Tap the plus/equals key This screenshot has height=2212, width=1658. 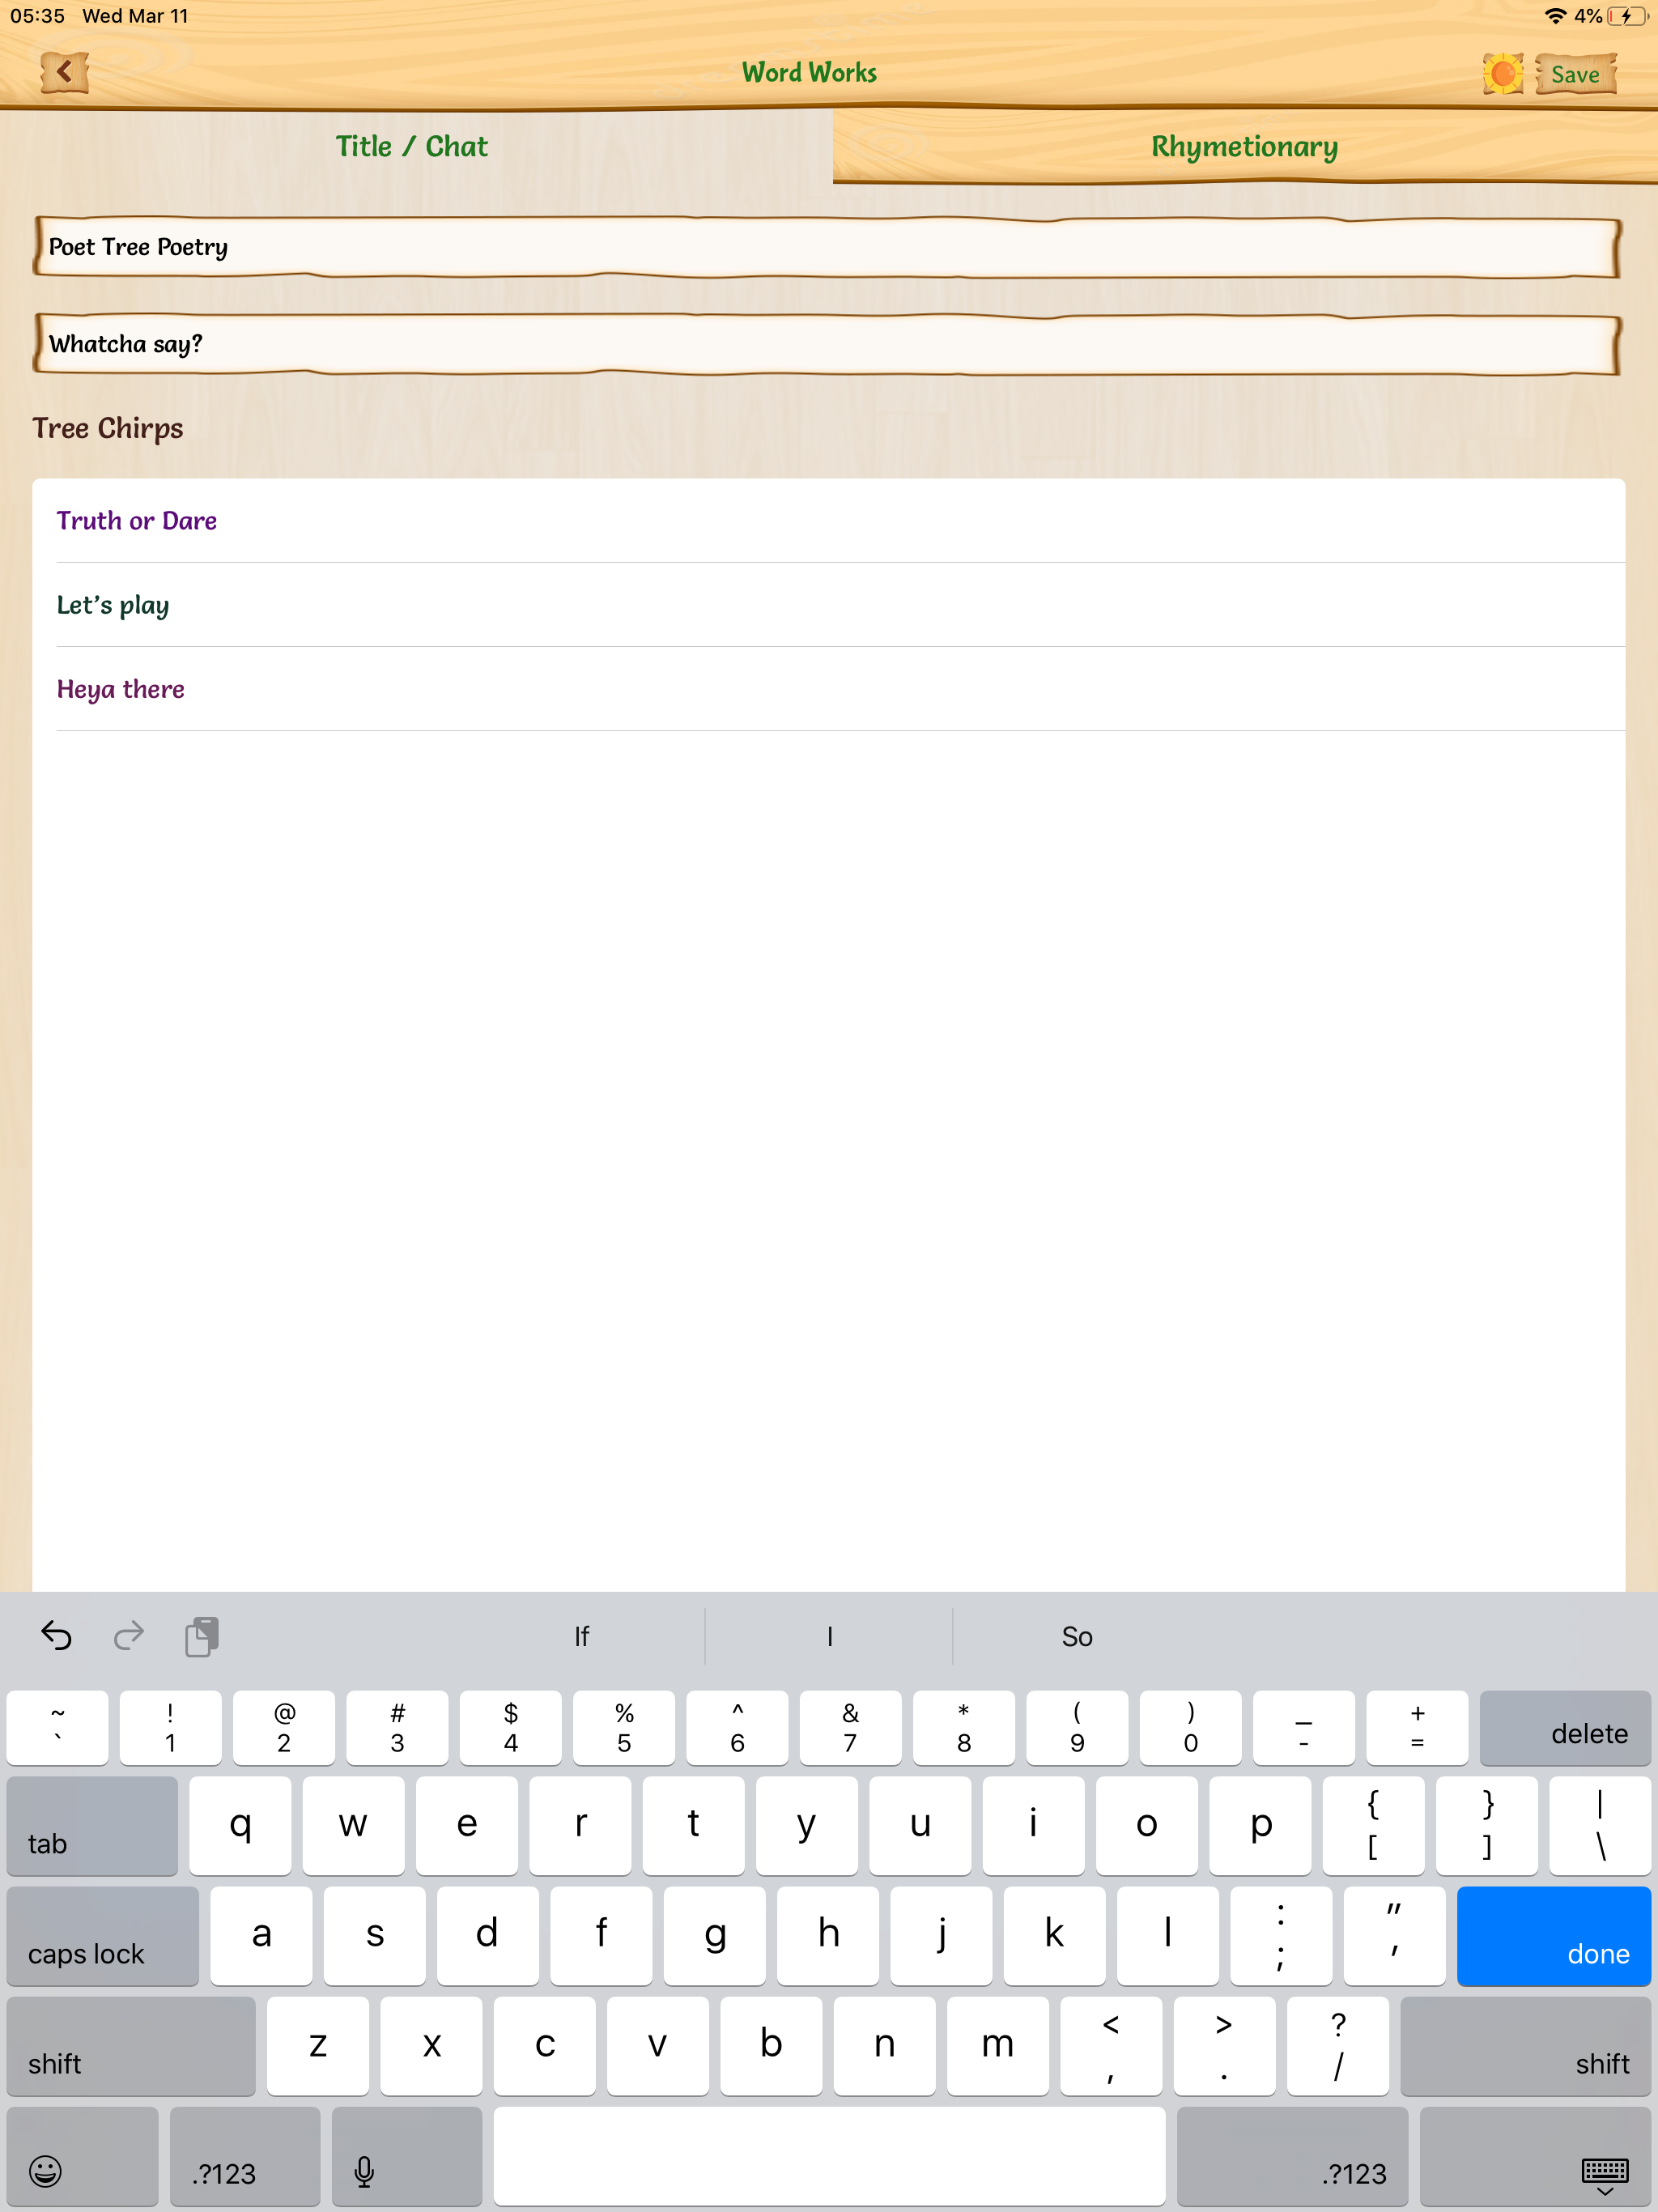(x=1417, y=1729)
